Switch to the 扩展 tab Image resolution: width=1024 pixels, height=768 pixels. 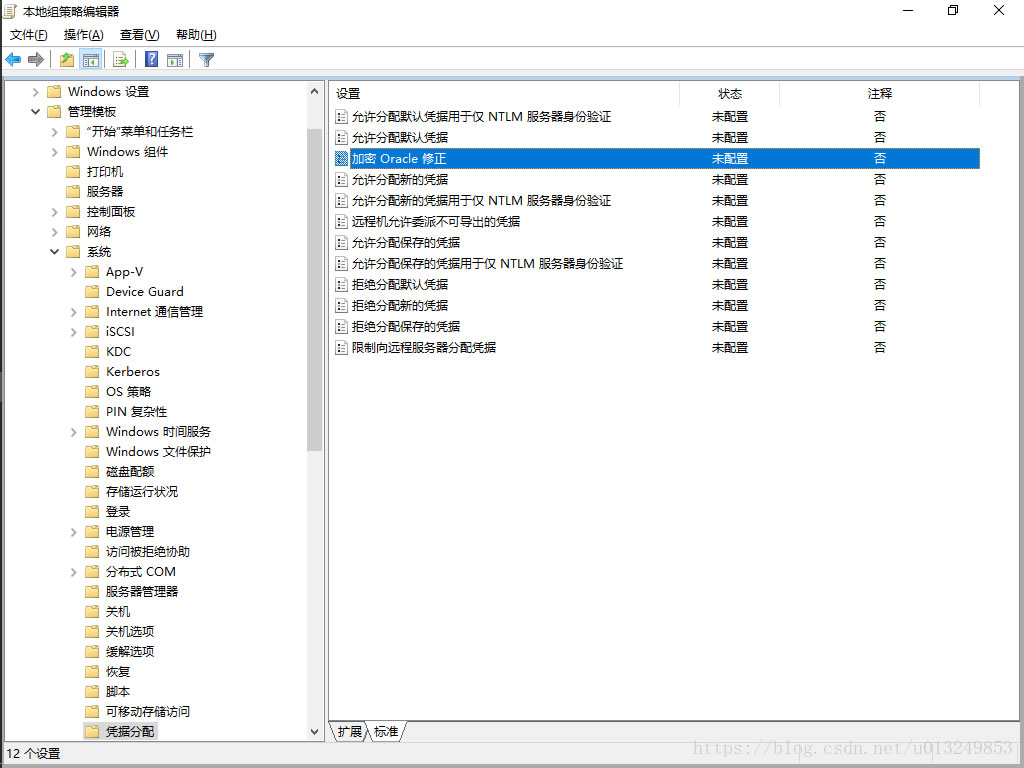(x=349, y=731)
